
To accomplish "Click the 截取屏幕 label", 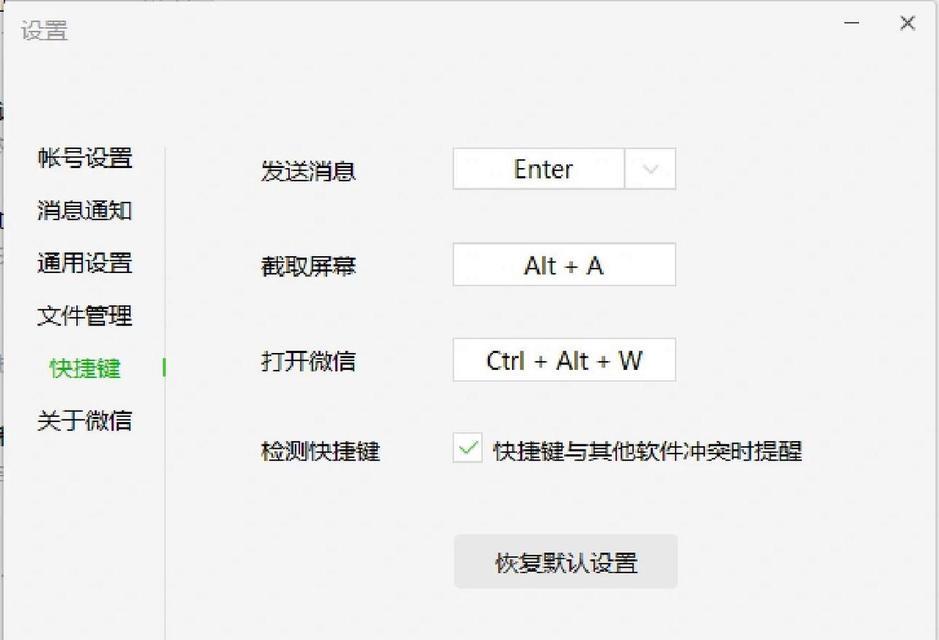I will point(308,267).
